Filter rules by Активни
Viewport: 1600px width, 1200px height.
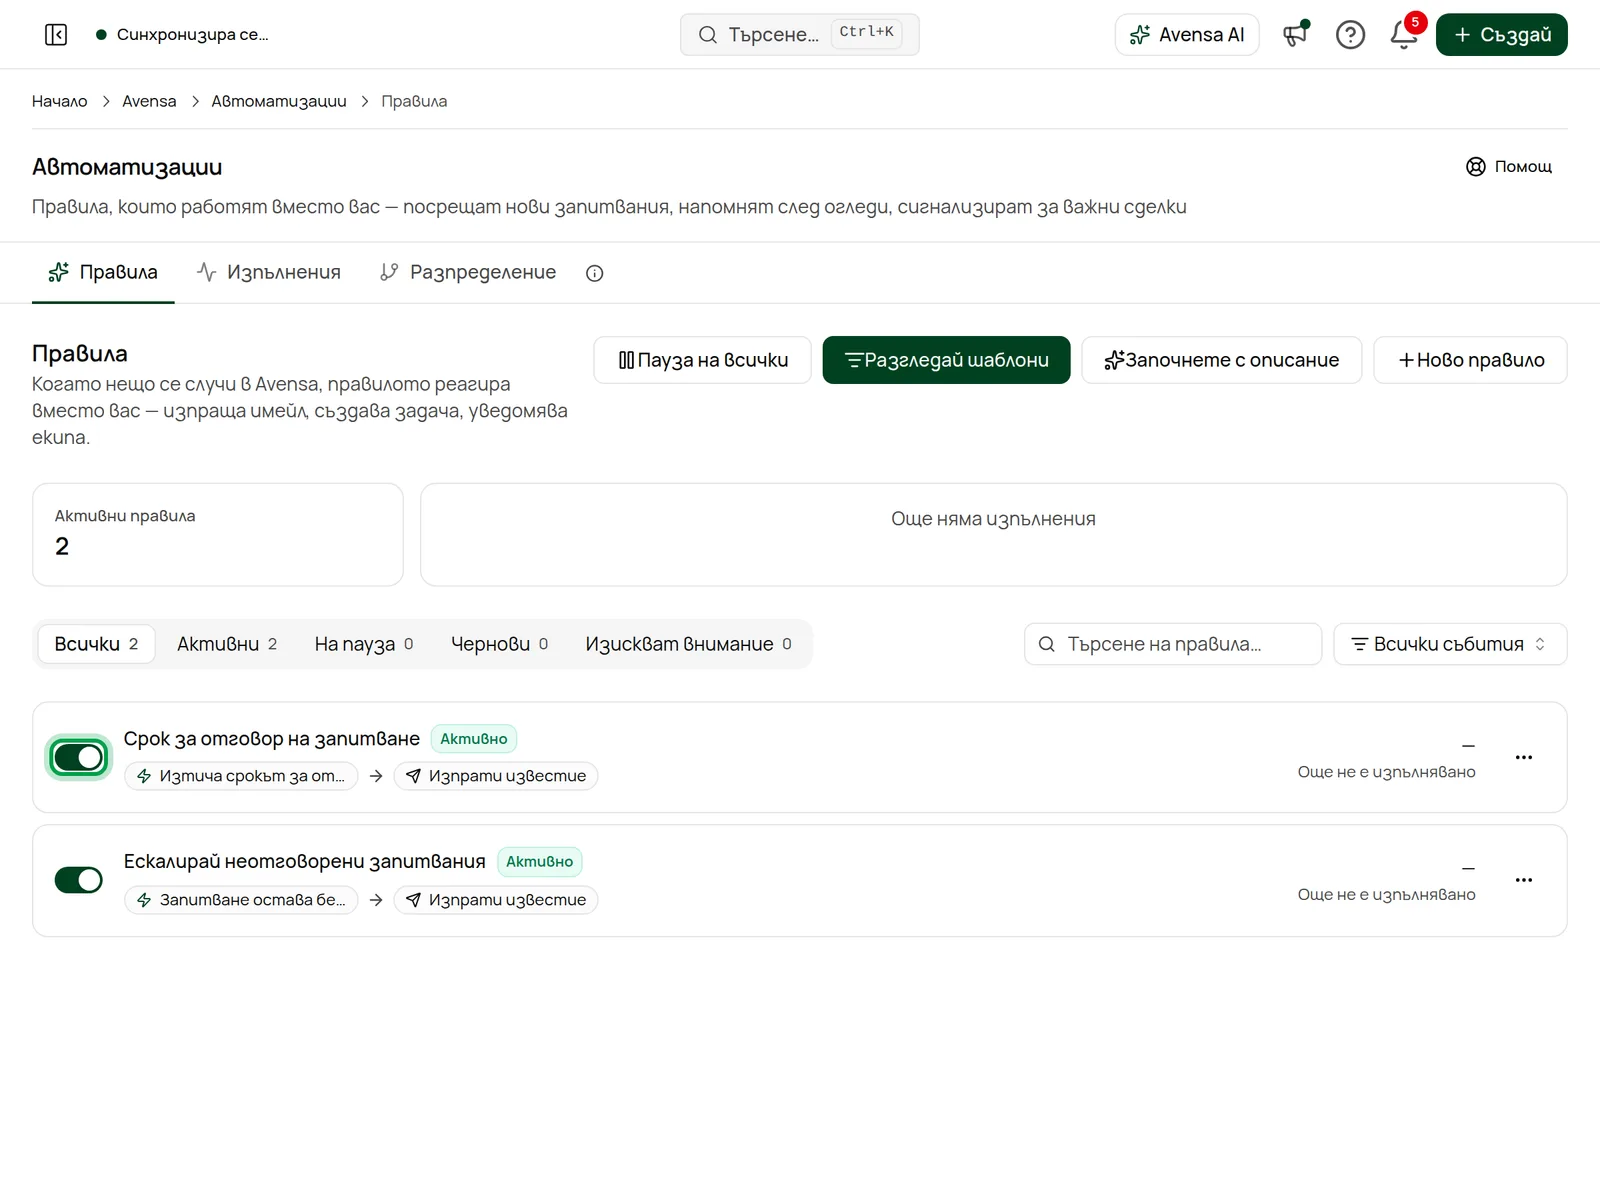pos(227,644)
